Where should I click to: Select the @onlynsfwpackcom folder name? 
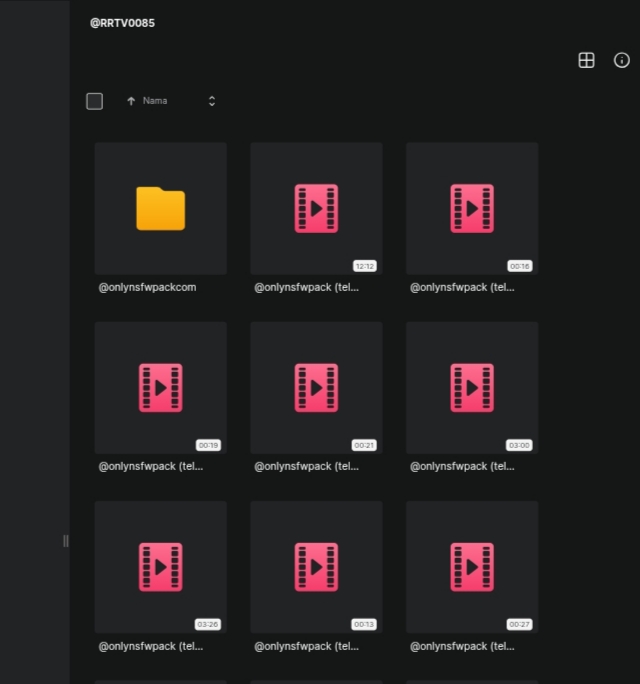pyautogui.click(x=147, y=287)
